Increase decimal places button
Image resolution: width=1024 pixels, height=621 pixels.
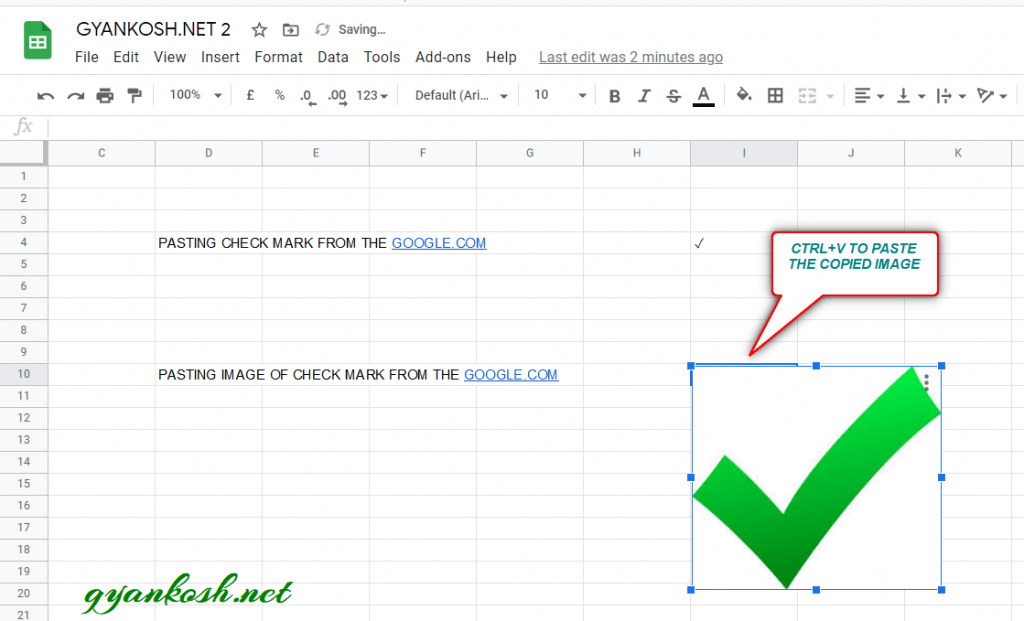338,96
